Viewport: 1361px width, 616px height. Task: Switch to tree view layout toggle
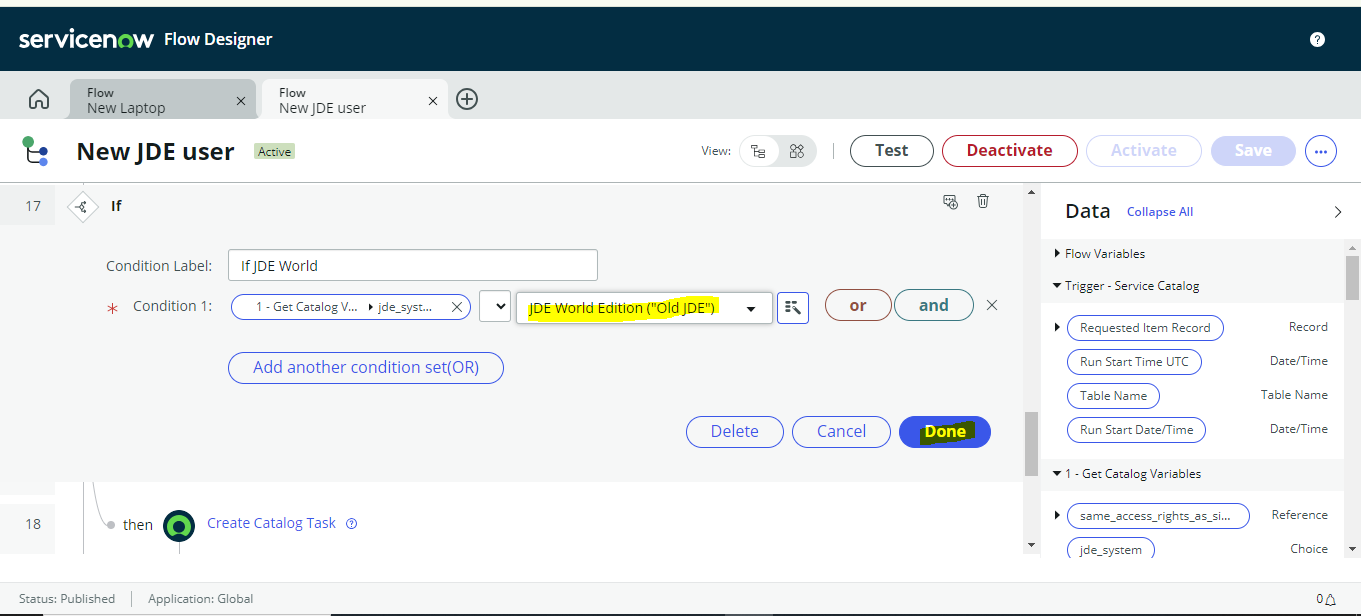[759, 151]
